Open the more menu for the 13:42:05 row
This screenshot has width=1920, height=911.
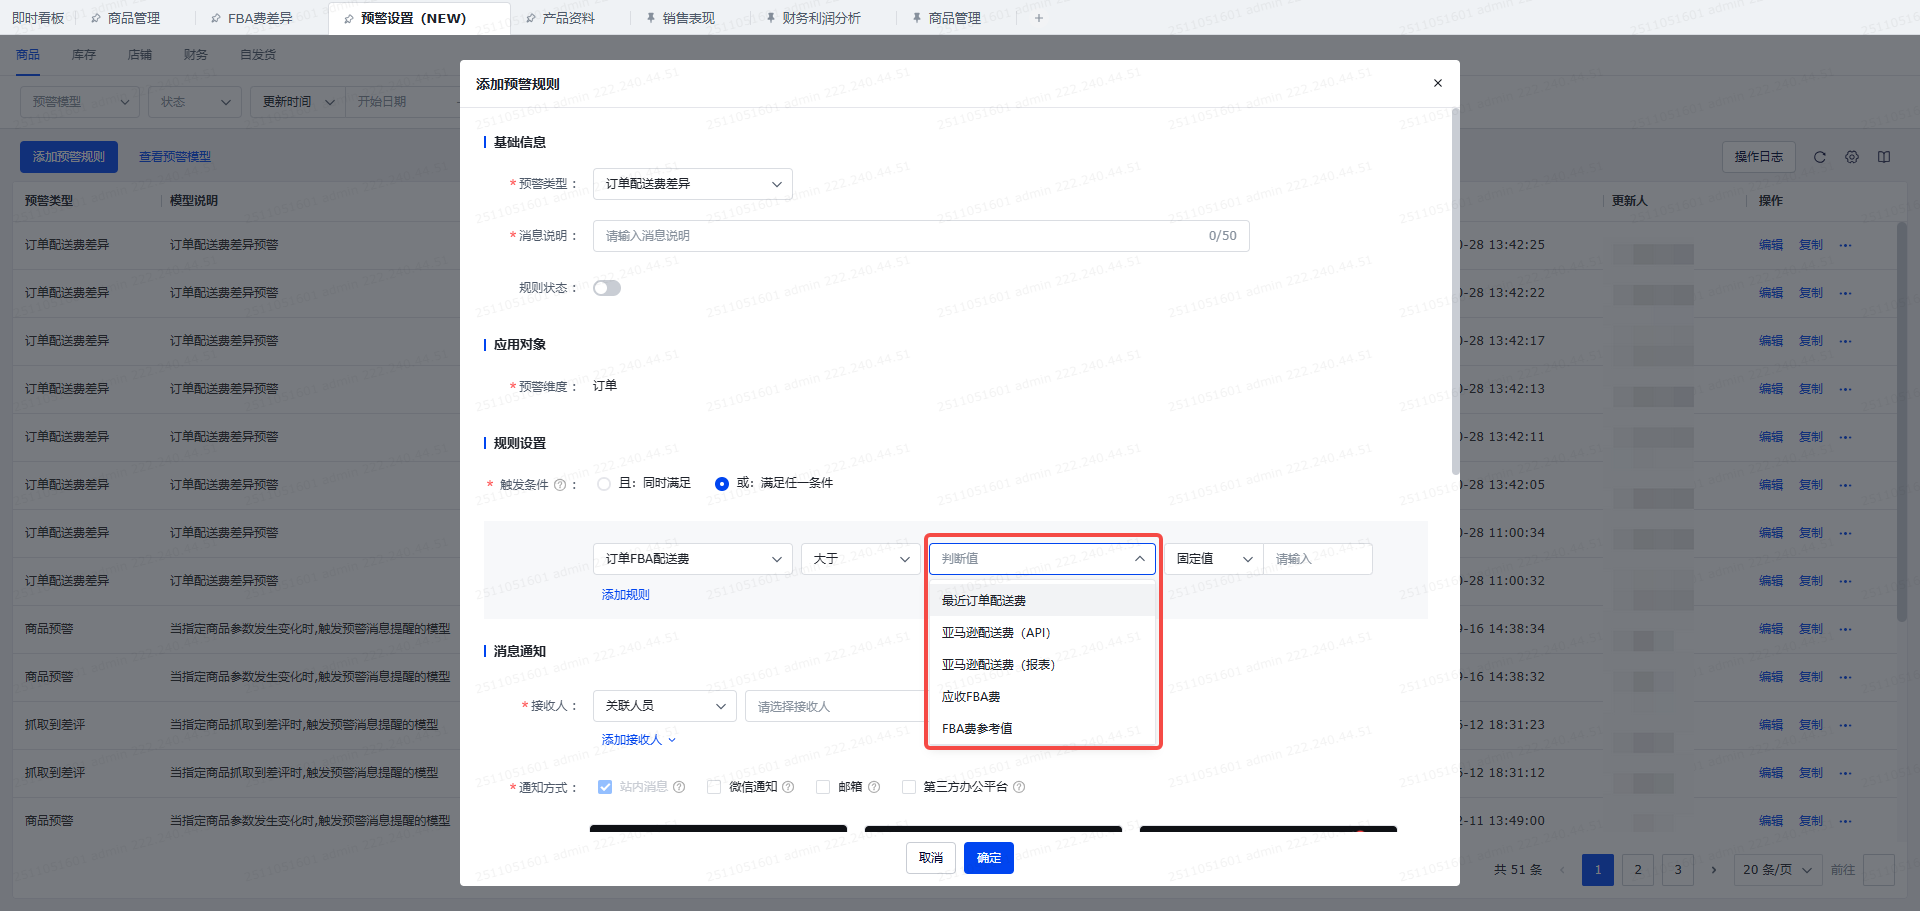point(1846,485)
